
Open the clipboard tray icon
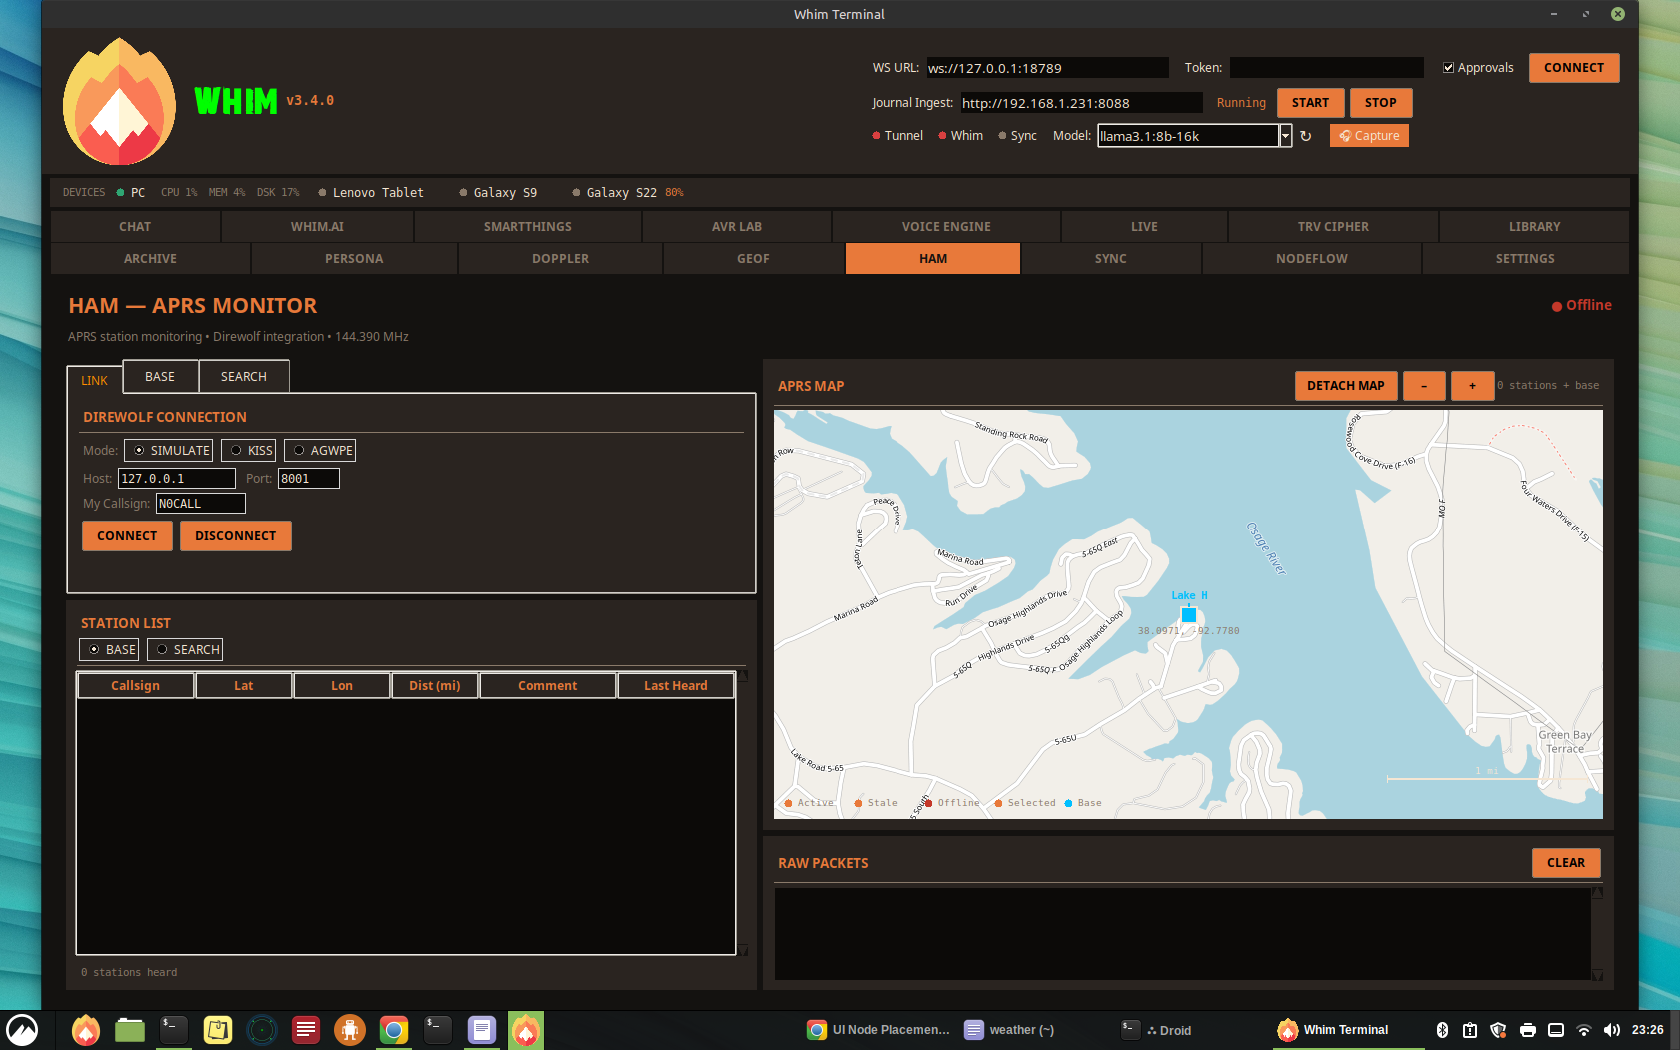(x=1470, y=1030)
